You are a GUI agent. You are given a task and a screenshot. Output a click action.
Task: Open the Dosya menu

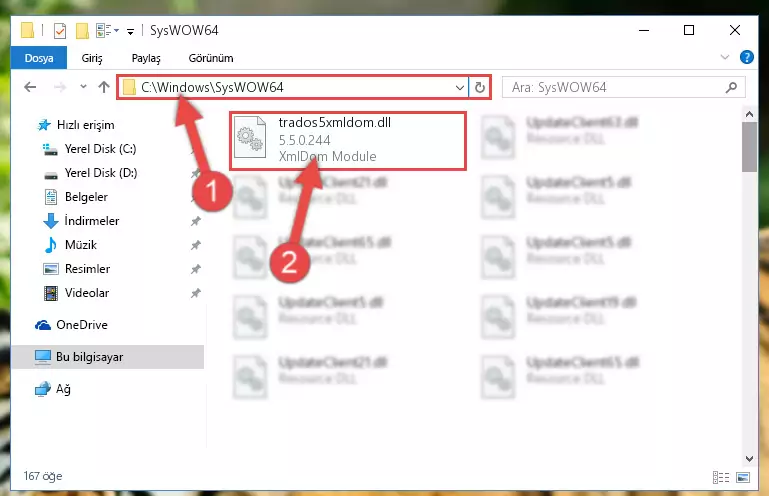[39, 58]
